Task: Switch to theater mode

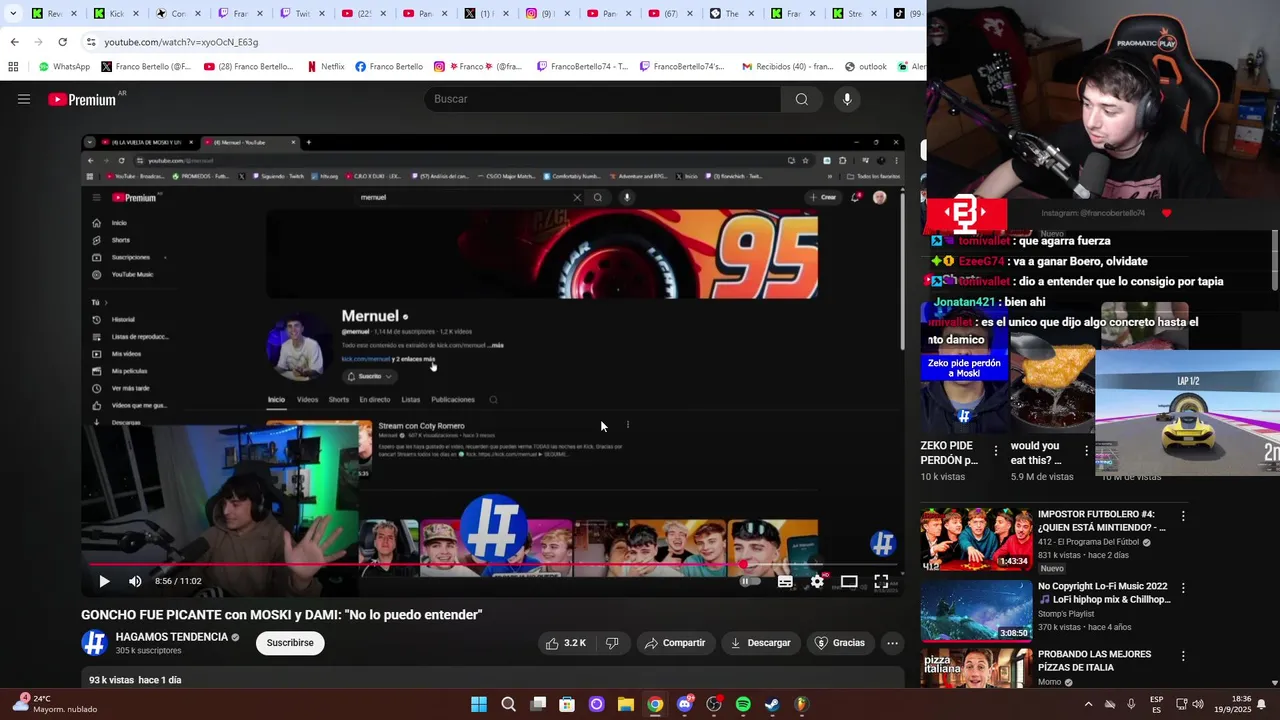Action: [849, 581]
